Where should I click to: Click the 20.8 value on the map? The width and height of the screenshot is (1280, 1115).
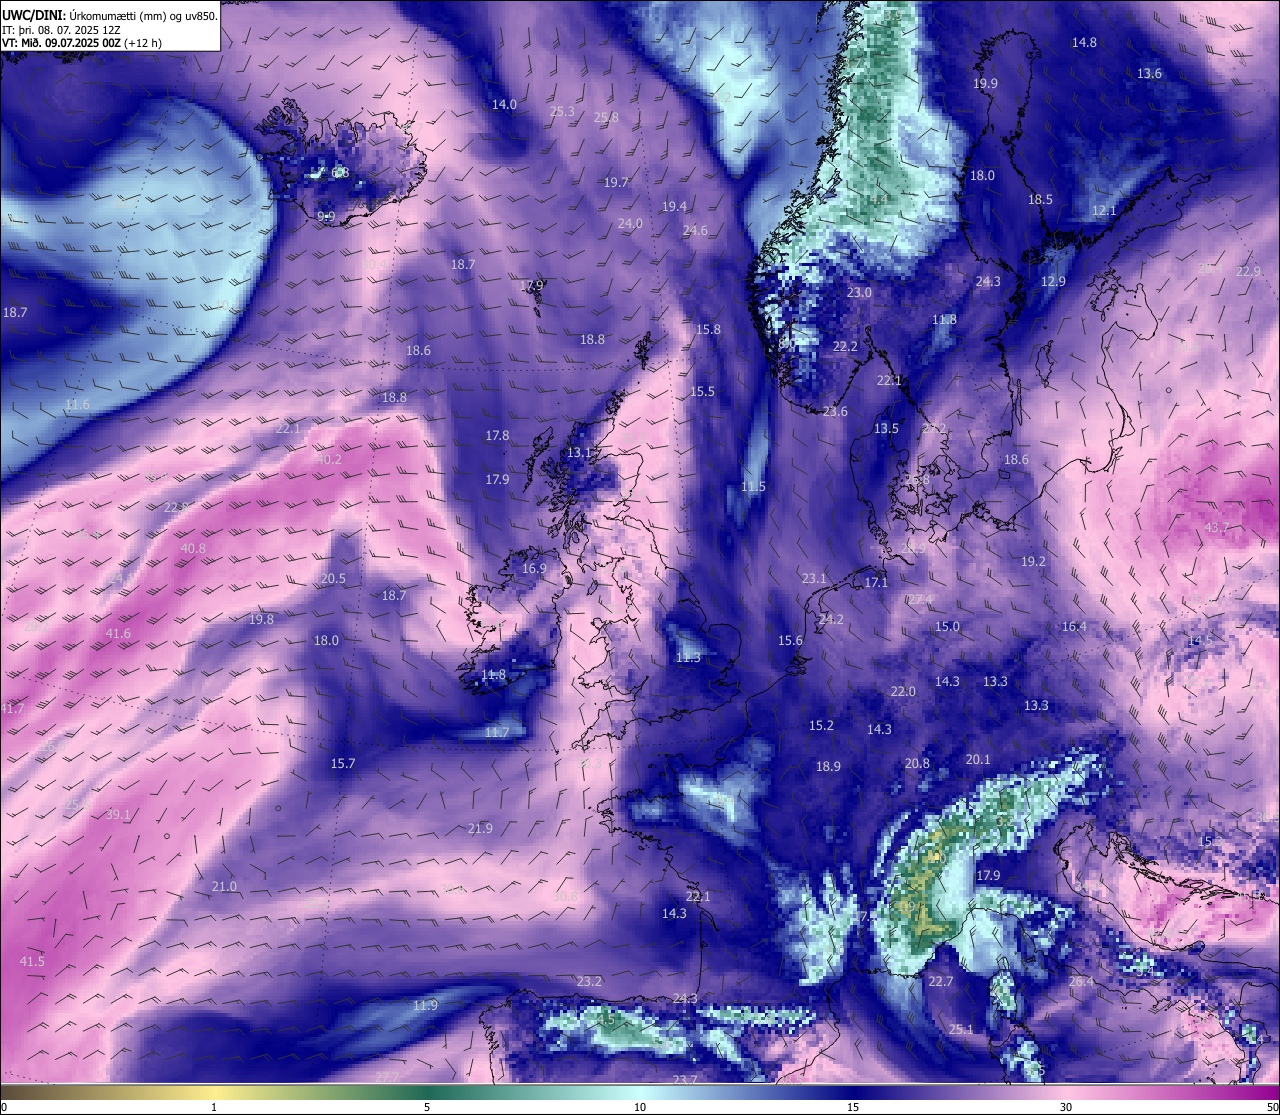pyautogui.click(x=917, y=764)
